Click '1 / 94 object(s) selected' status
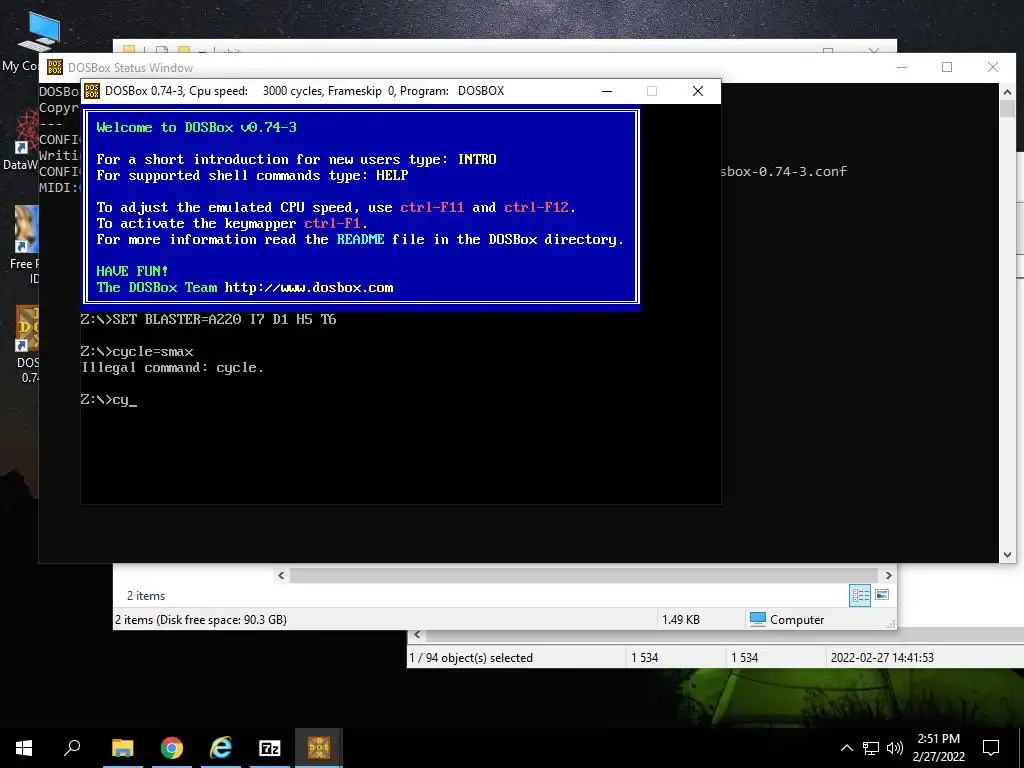 click(x=471, y=658)
